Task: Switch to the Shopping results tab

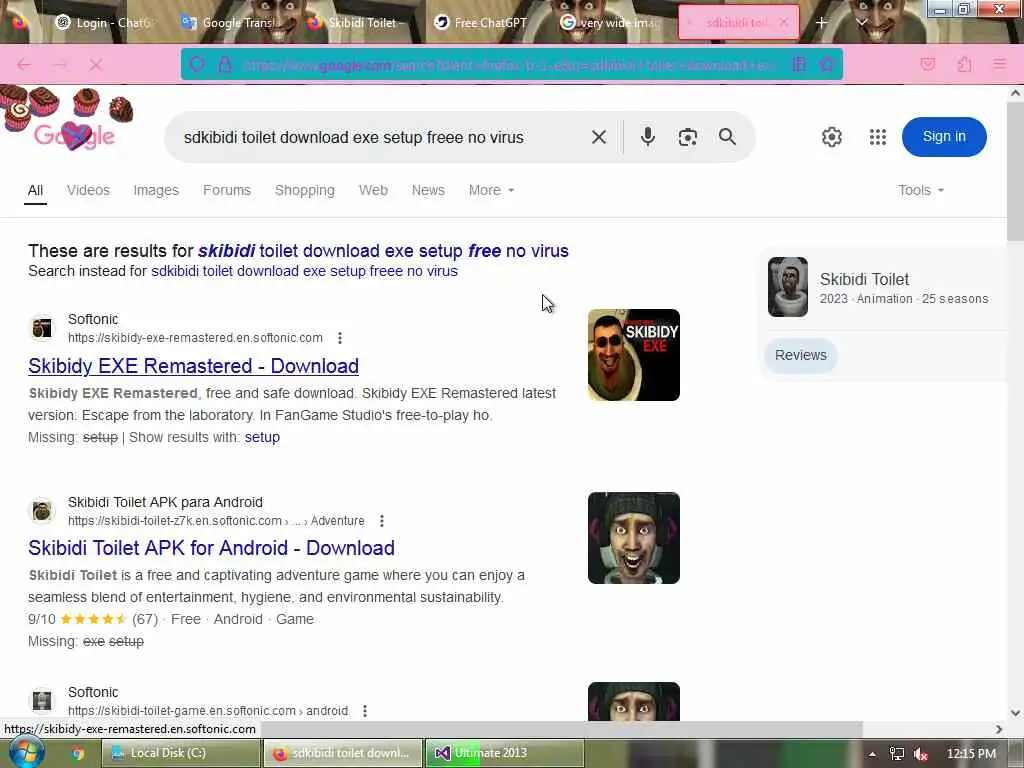Action: click(x=304, y=190)
